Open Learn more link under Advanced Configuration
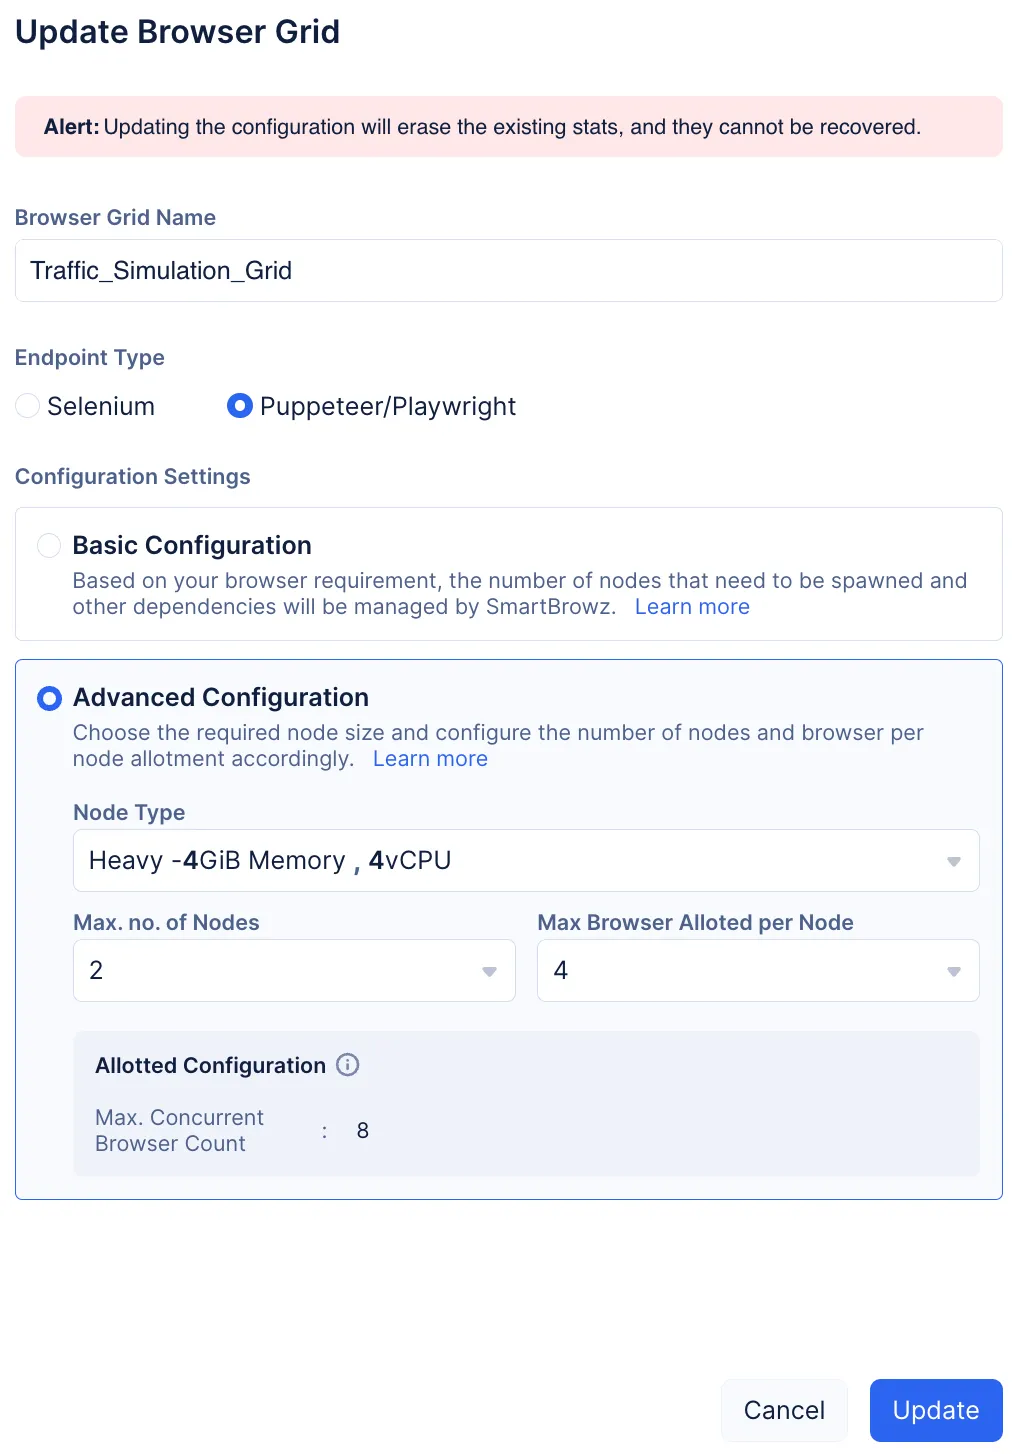The width and height of the screenshot is (1036, 1454). click(x=430, y=759)
